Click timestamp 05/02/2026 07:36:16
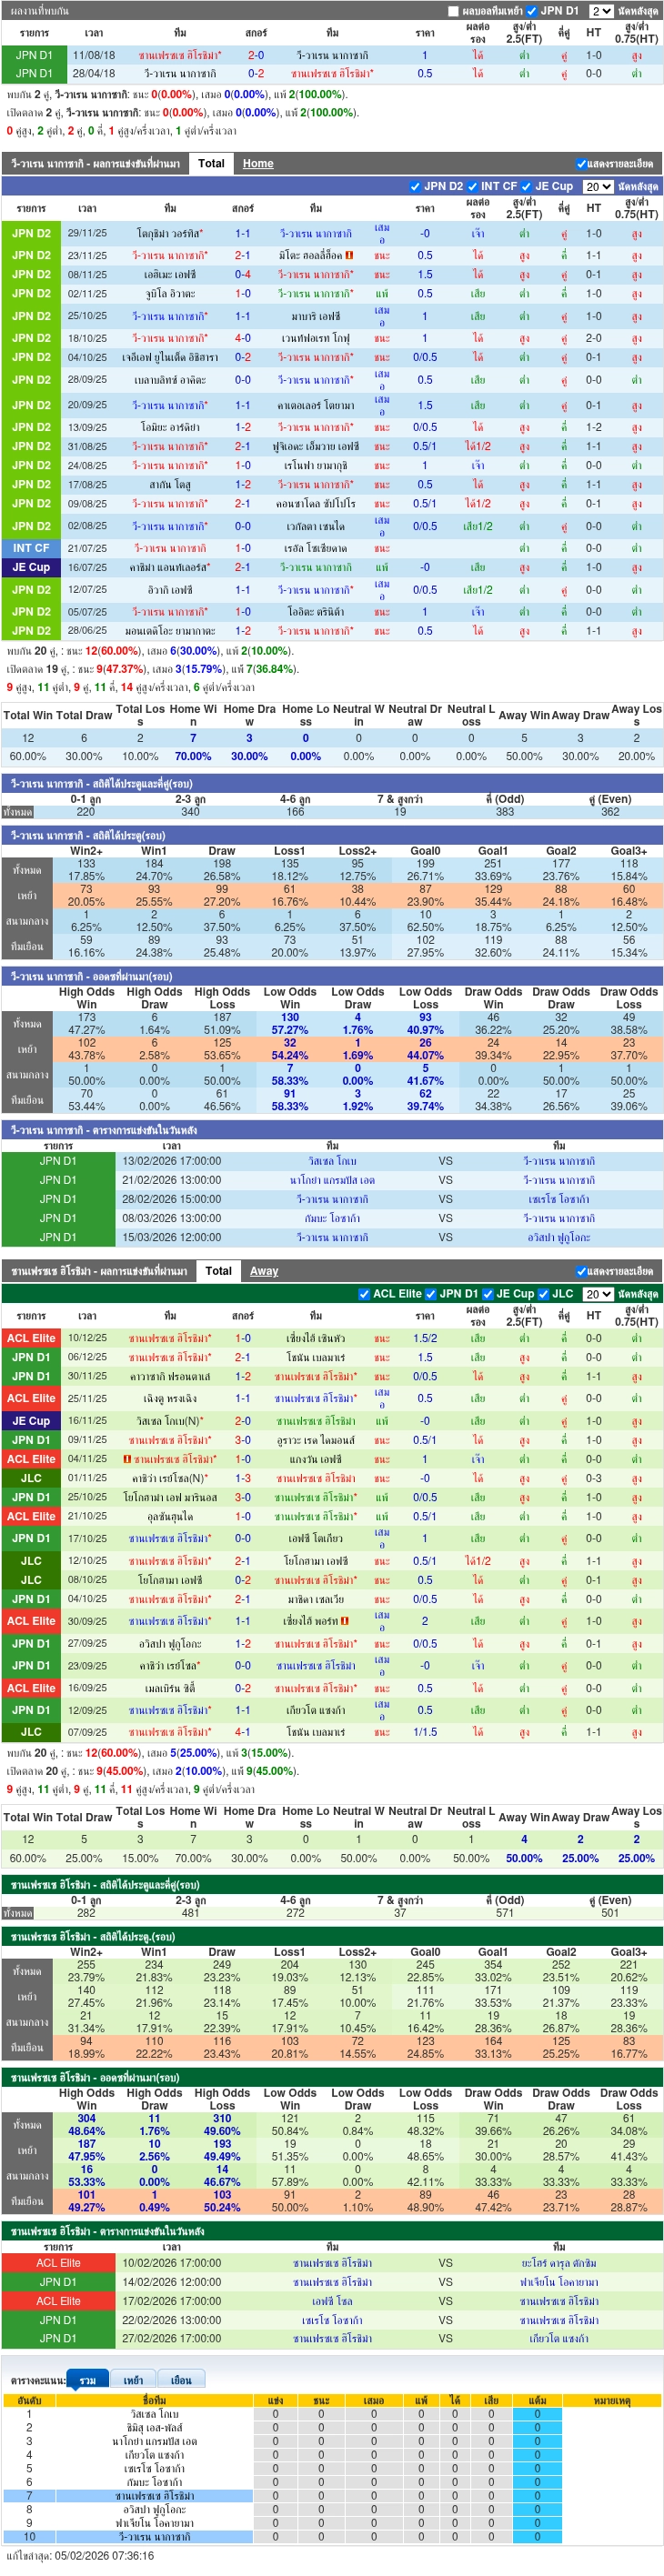 coord(105,2556)
